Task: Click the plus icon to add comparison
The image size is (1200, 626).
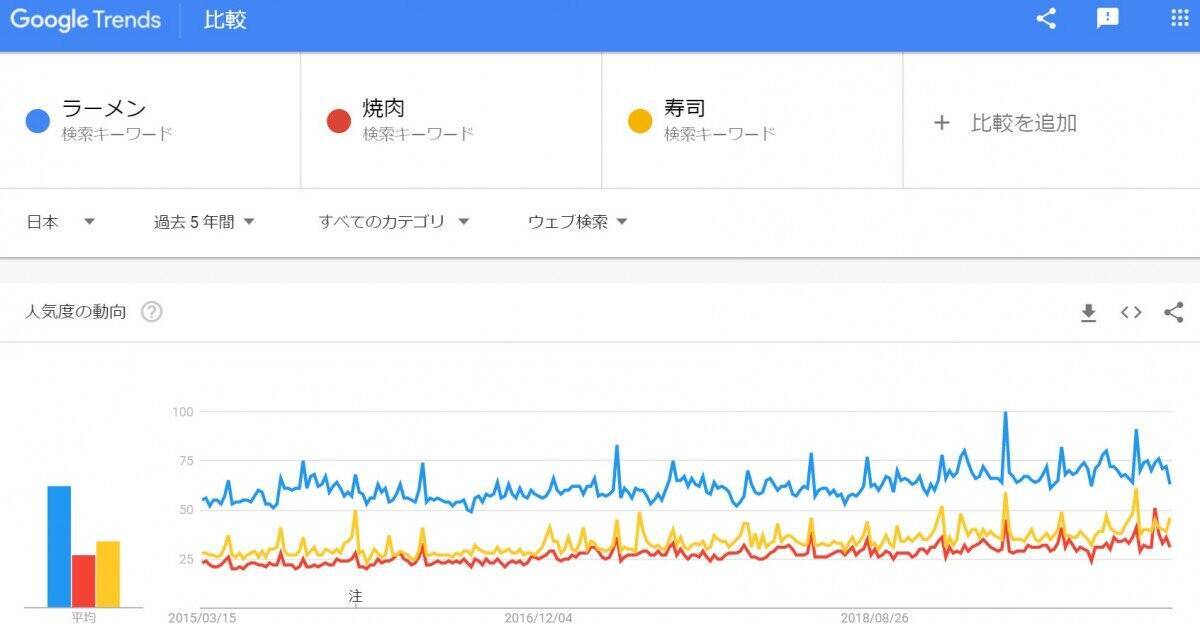Action: click(x=941, y=123)
